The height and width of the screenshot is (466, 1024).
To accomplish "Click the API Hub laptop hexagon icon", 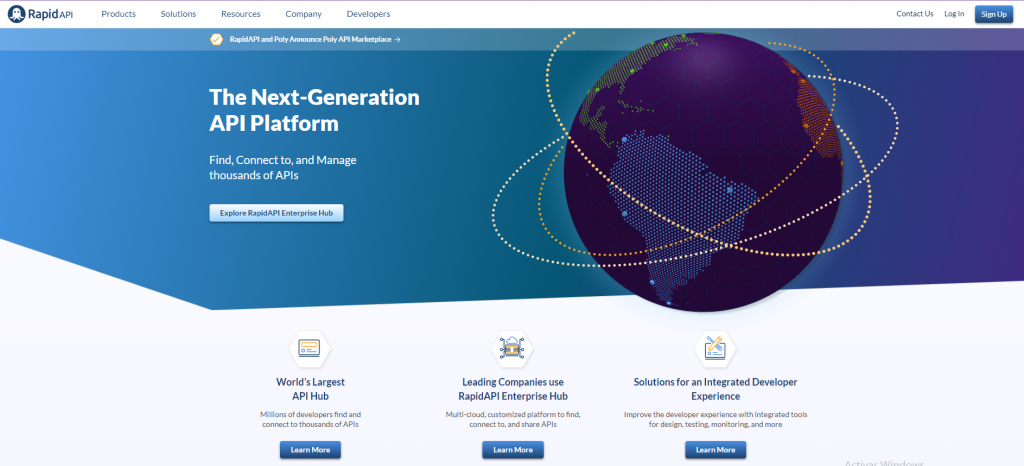I will (x=310, y=349).
